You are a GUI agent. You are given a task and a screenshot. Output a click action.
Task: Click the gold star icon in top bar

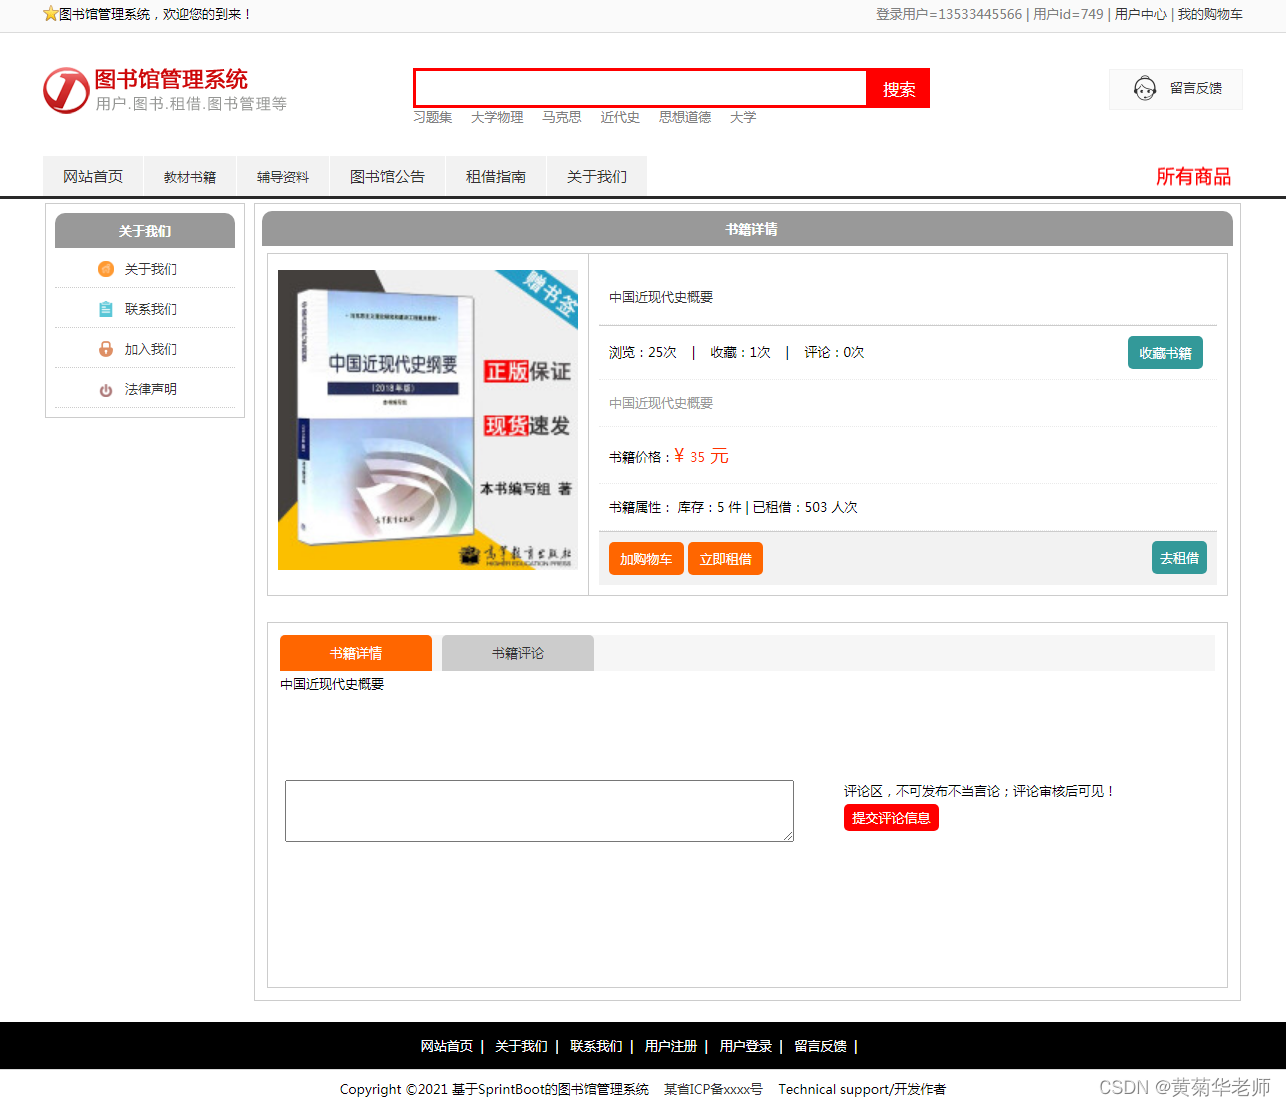coord(50,14)
